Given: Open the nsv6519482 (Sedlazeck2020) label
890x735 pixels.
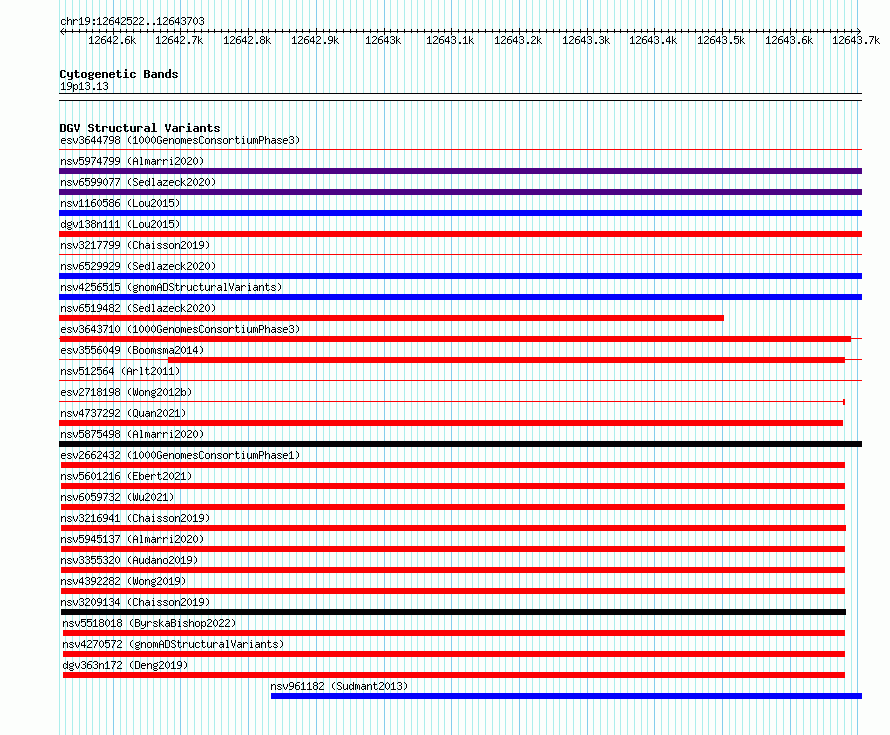Looking at the screenshot, I should click(138, 308).
